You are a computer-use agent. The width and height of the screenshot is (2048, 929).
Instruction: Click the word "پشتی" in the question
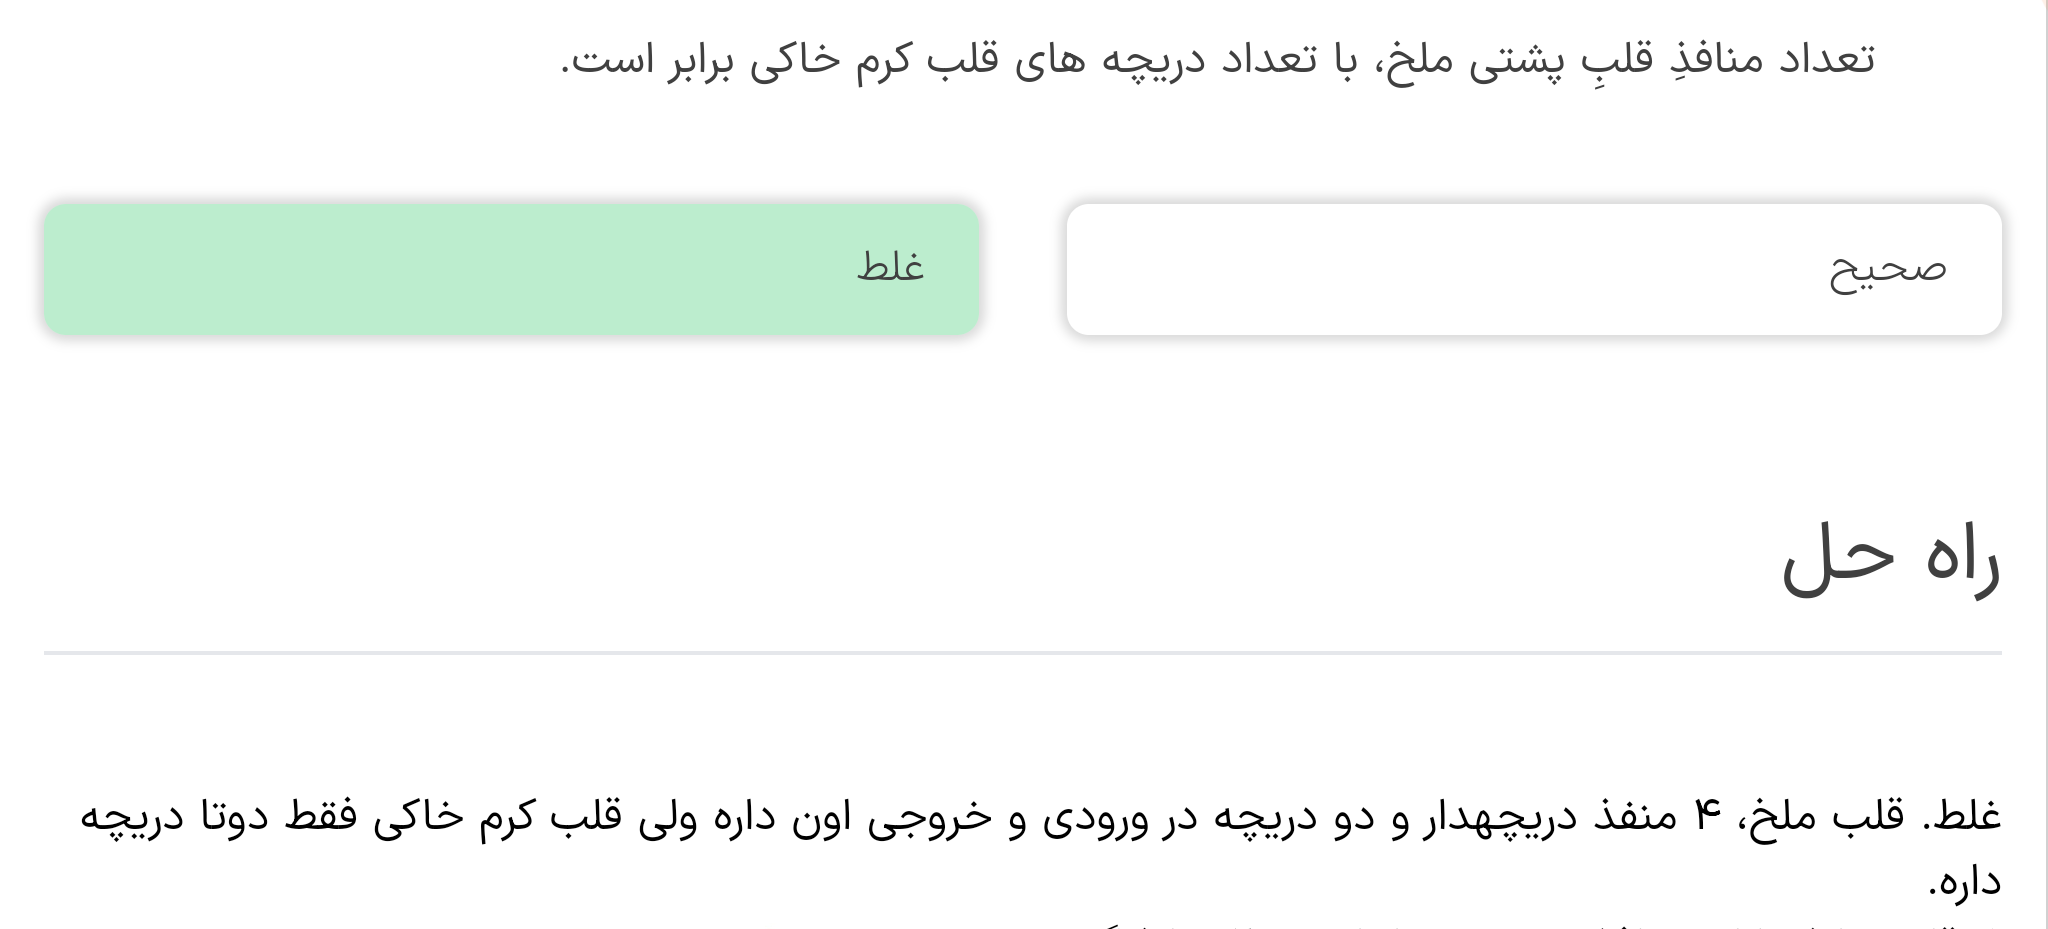pyautogui.click(x=1517, y=59)
